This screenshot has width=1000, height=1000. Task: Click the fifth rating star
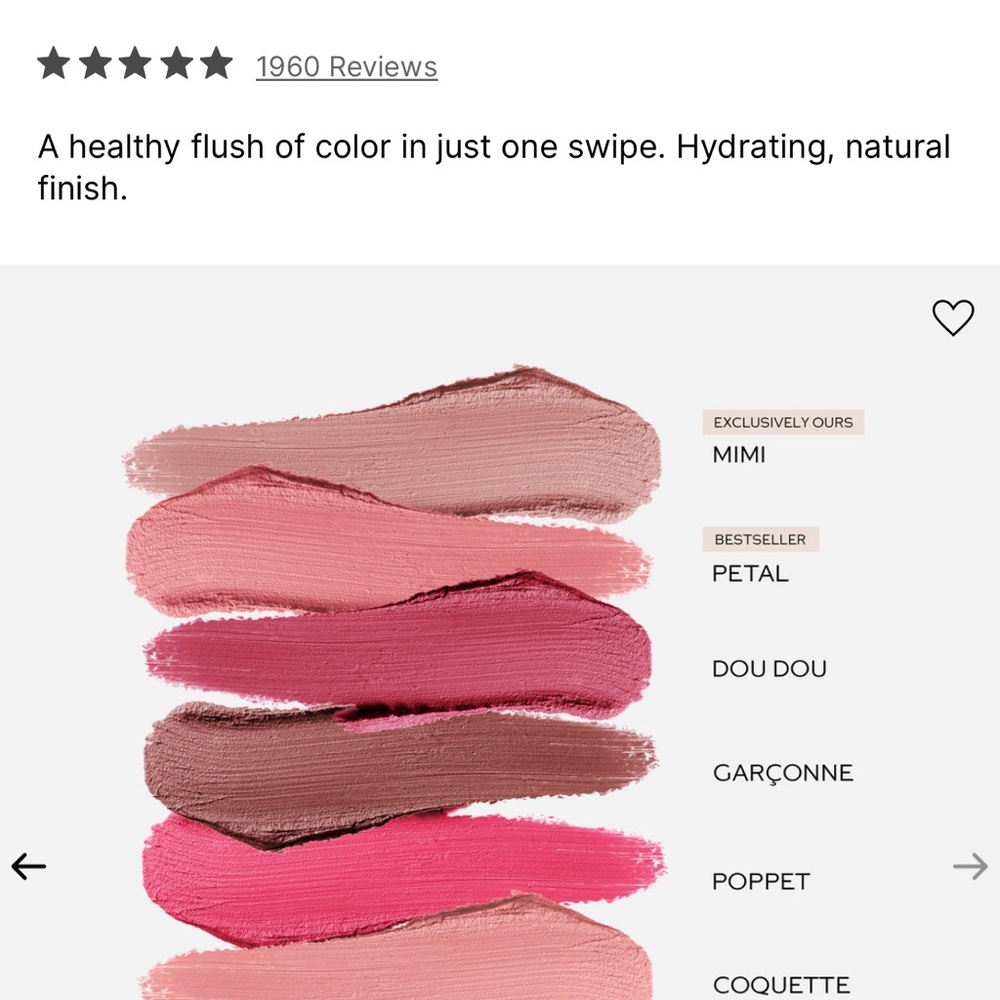coord(216,64)
